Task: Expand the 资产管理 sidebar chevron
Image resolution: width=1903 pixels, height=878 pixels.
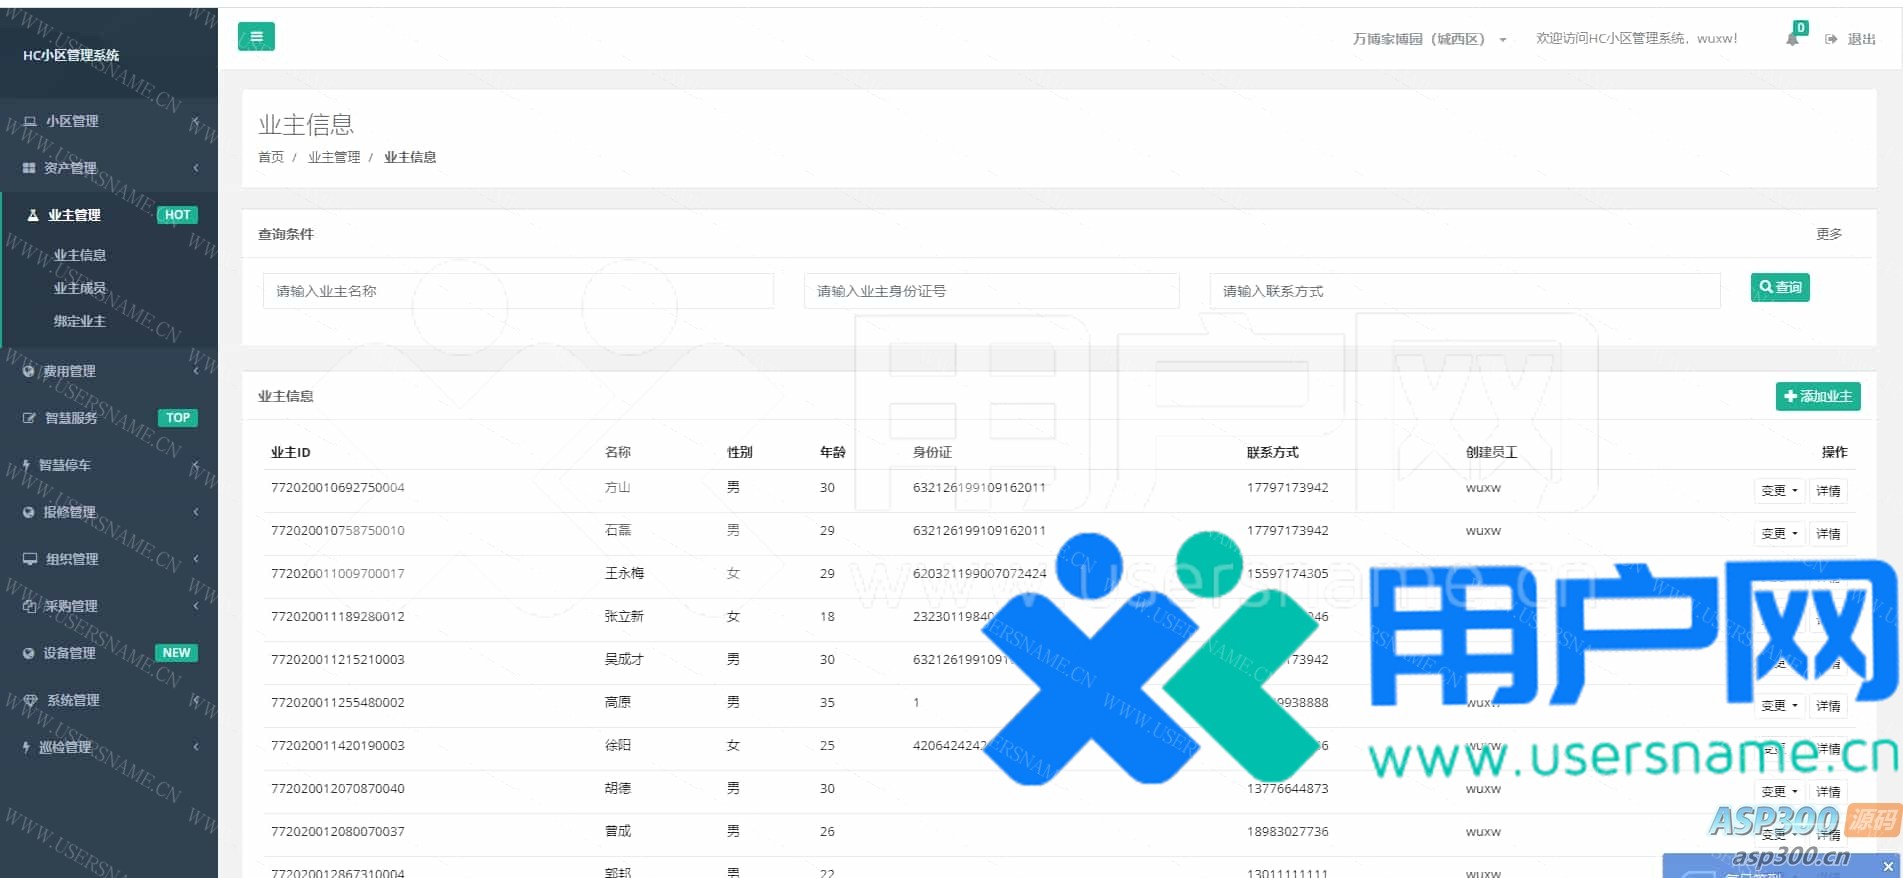Action: [x=196, y=168]
